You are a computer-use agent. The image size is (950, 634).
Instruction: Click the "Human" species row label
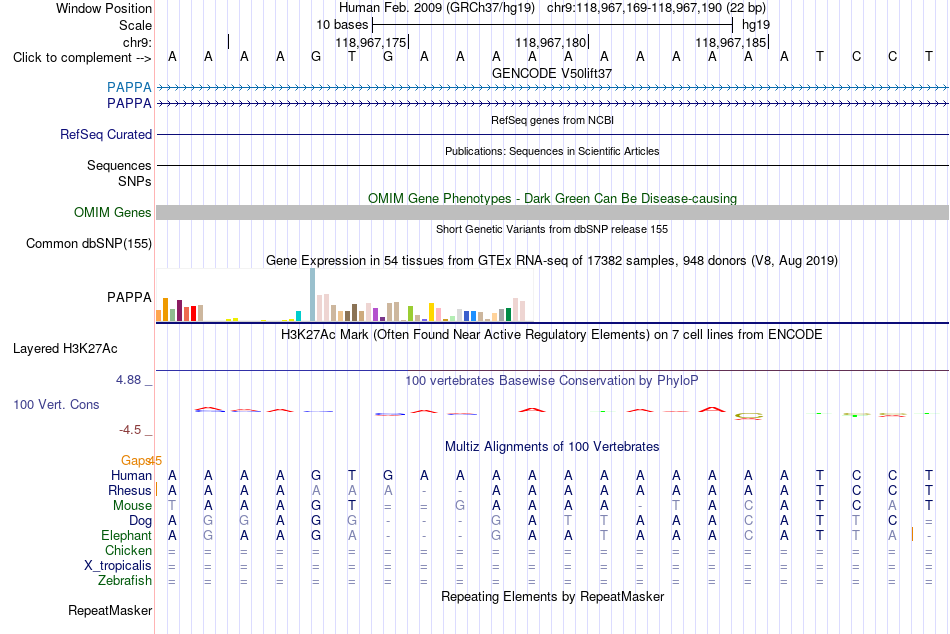pos(131,475)
